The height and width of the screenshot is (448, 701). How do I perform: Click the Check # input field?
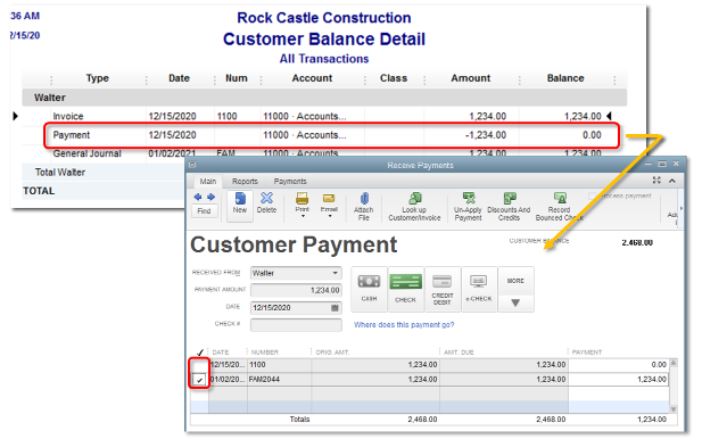click(x=296, y=325)
